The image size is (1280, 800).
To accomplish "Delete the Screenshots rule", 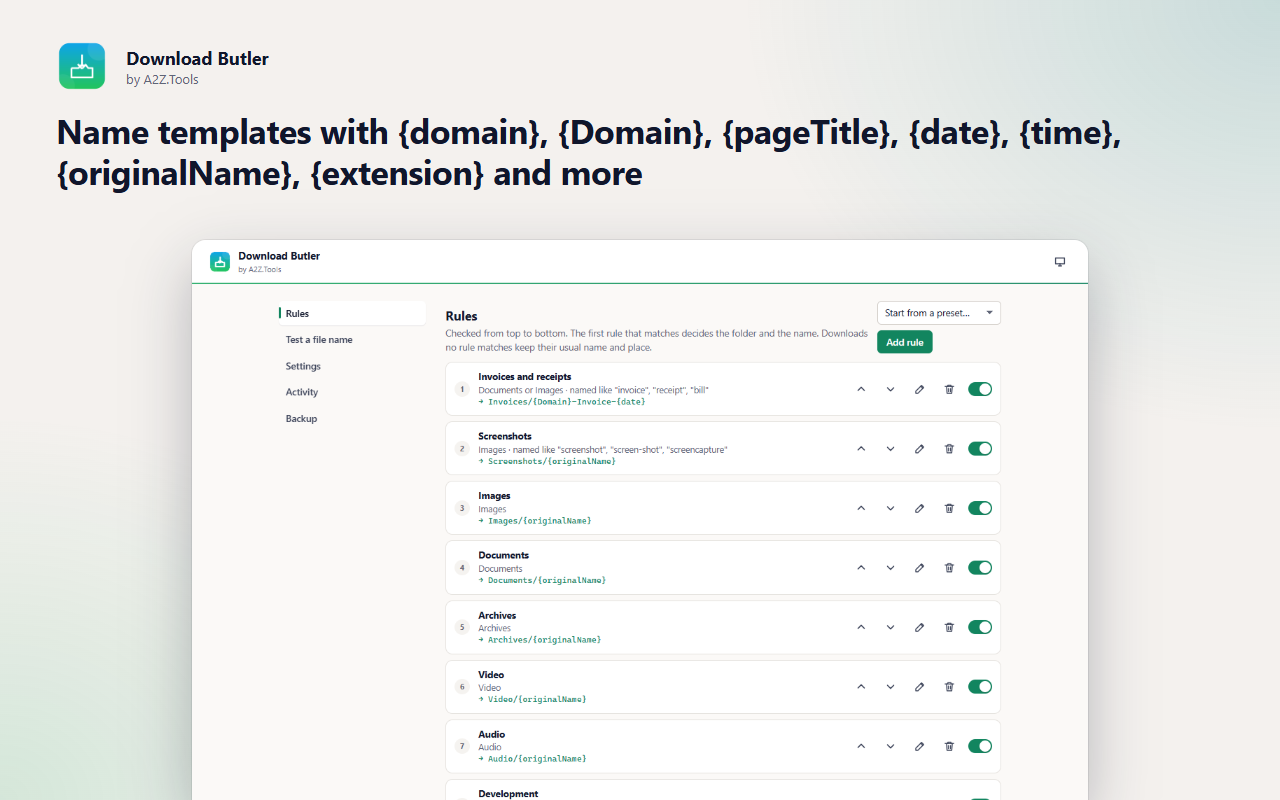I will 949,449.
